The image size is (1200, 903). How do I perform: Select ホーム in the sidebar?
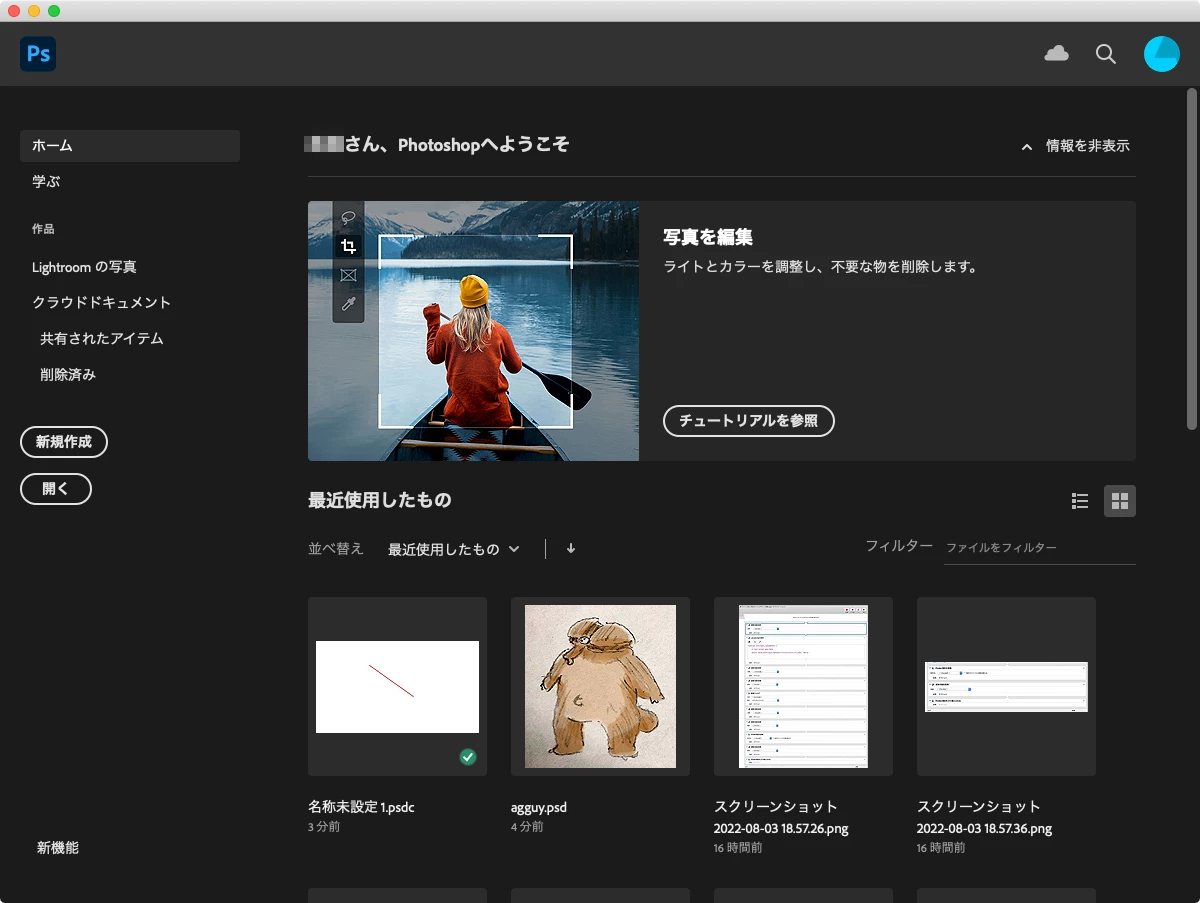pyautogui.click(x=130, y=146)
